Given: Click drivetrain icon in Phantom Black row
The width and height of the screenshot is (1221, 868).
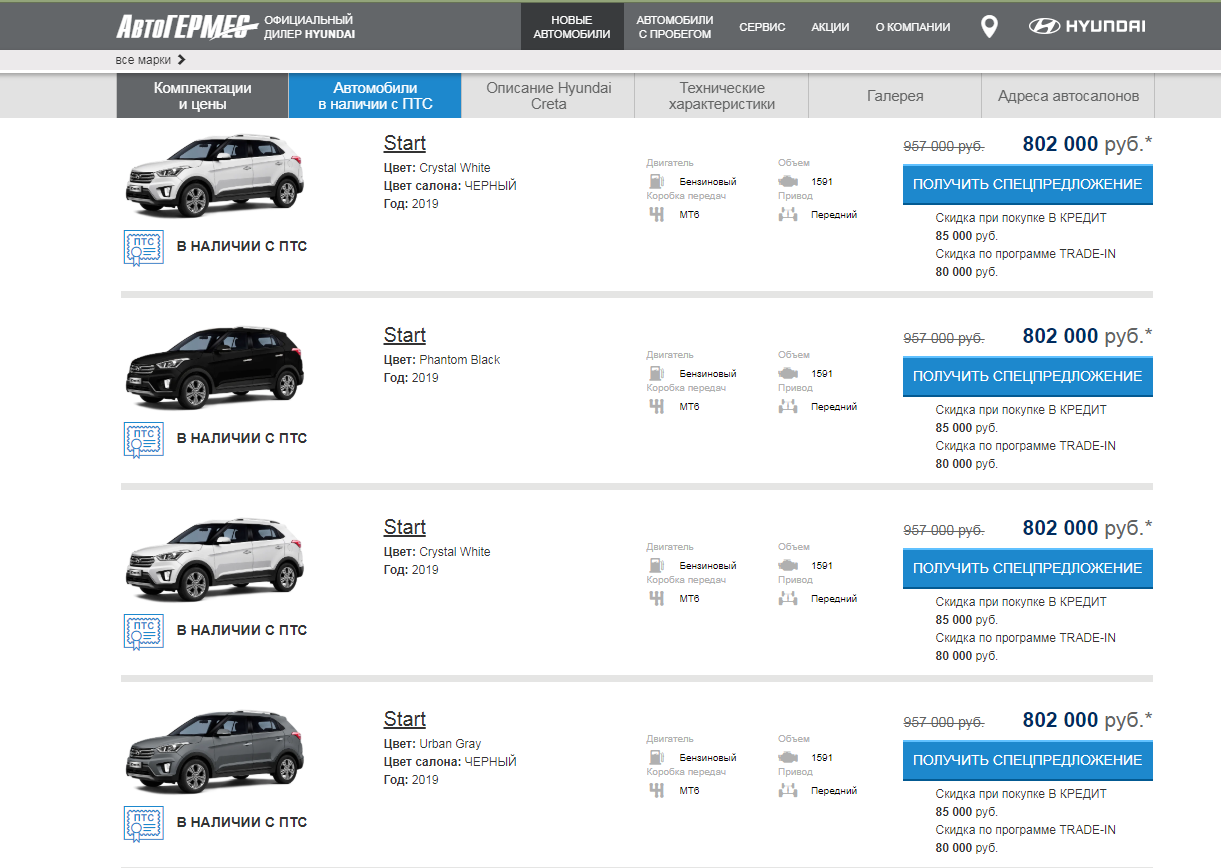Looking at the screenshot, I should [788, 406].
